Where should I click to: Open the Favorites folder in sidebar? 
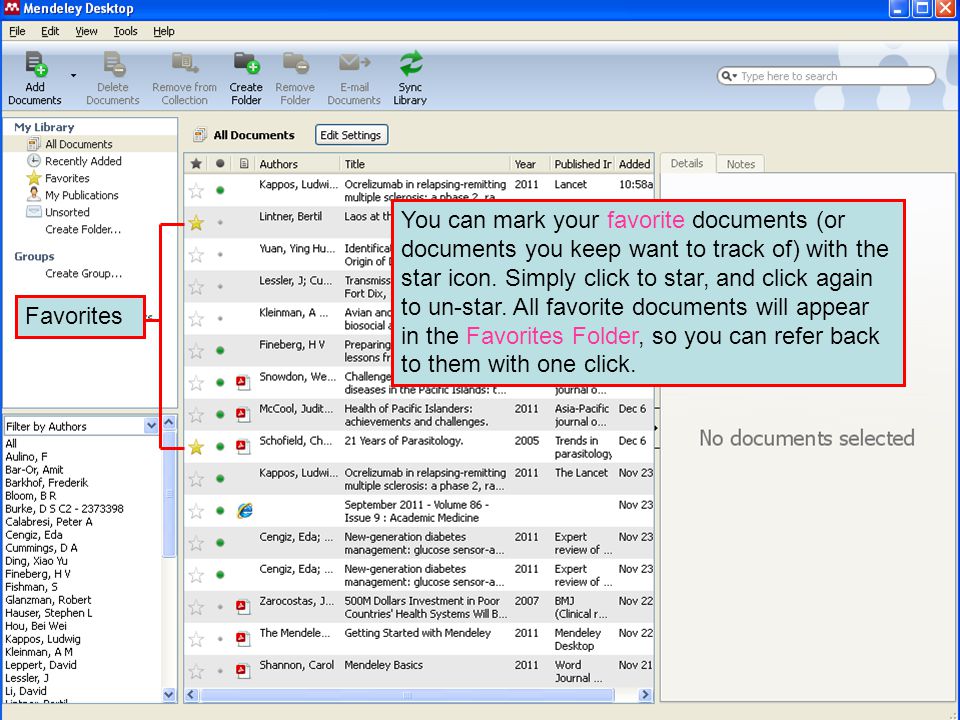pos(67,178)
